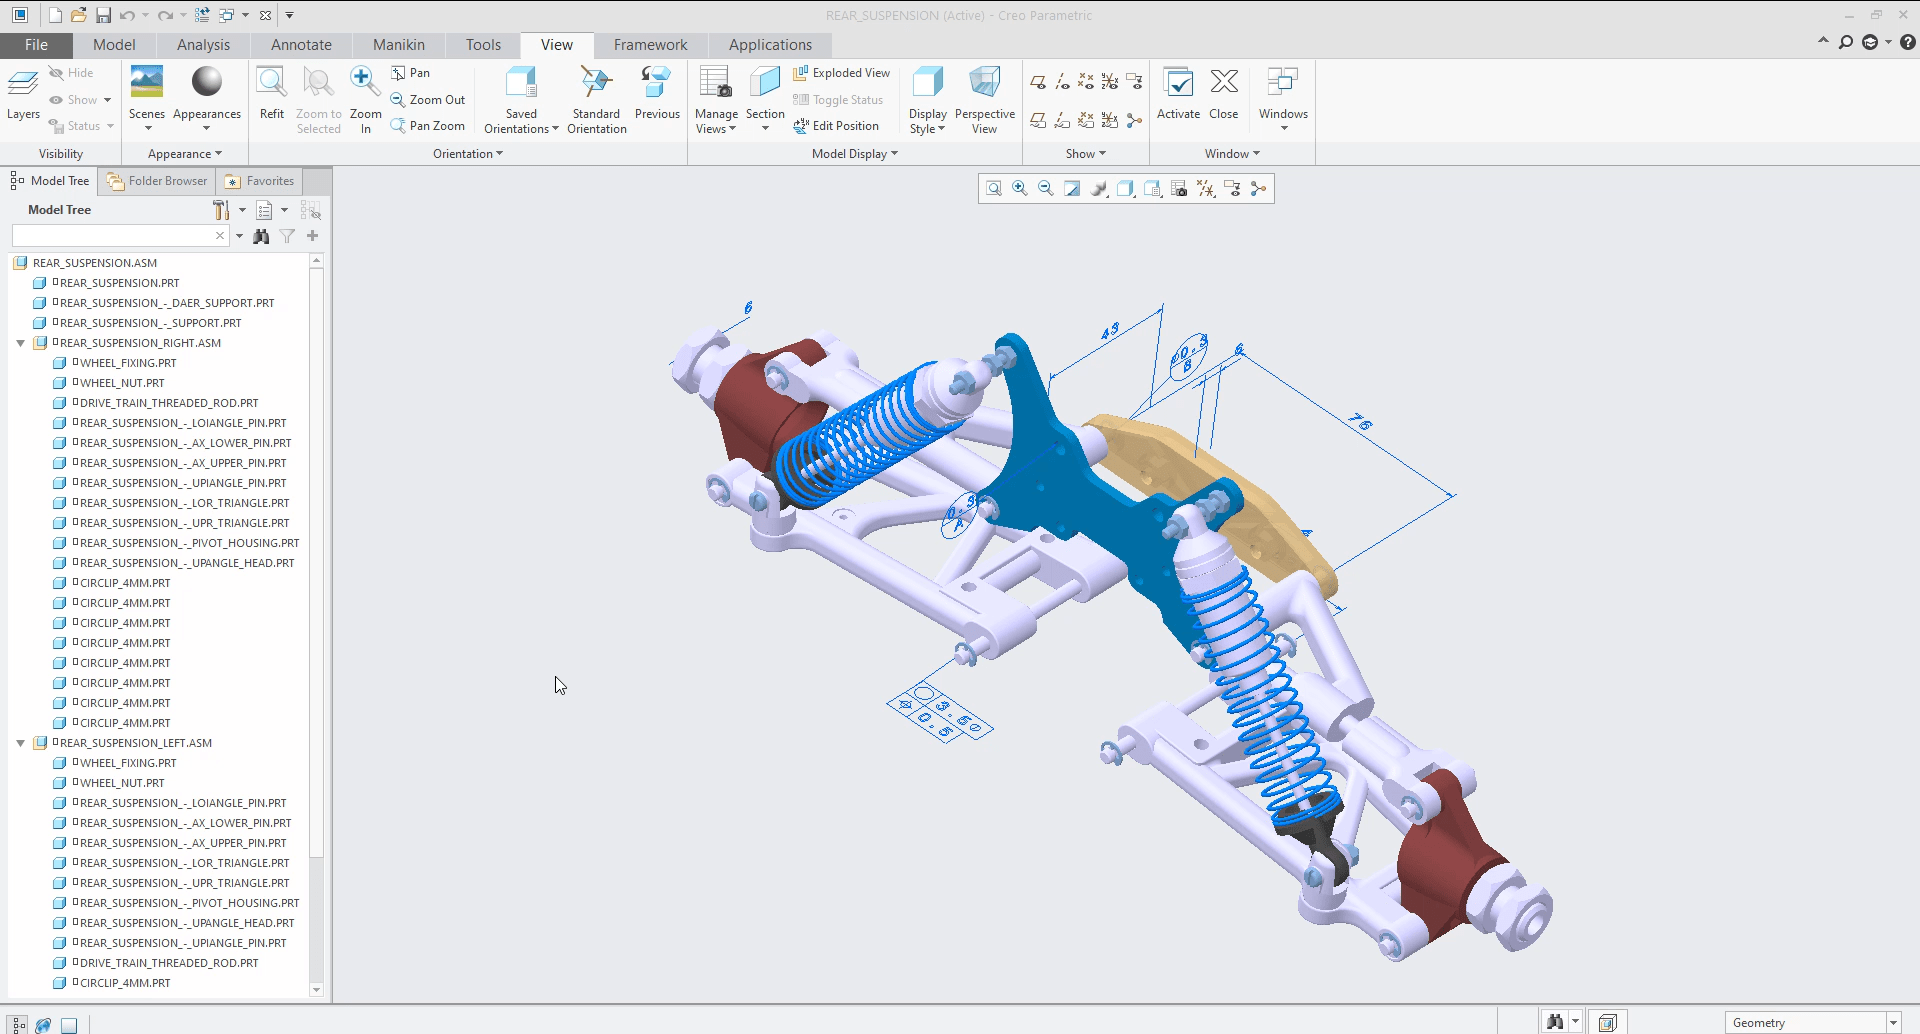1920x1034 pixels.
Task: Toggle Exploded View for the assembly
Action: coord(841,72)
